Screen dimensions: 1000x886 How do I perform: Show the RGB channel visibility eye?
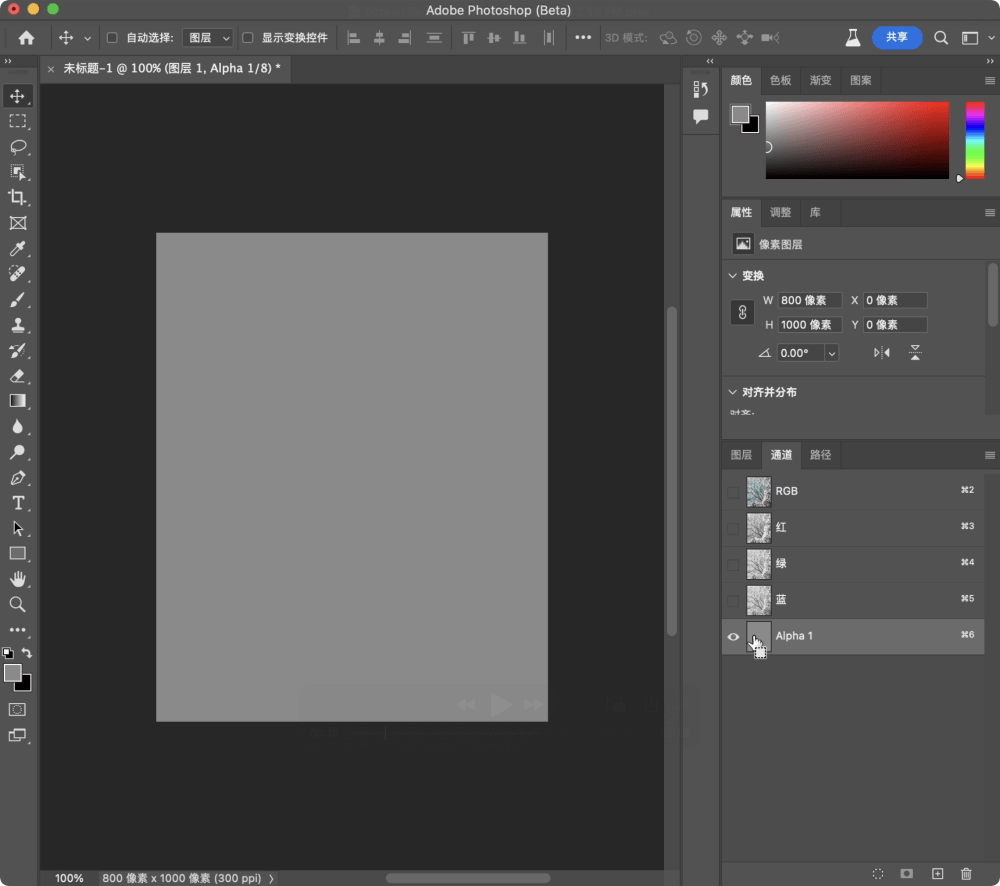click(x=733, y=491)
